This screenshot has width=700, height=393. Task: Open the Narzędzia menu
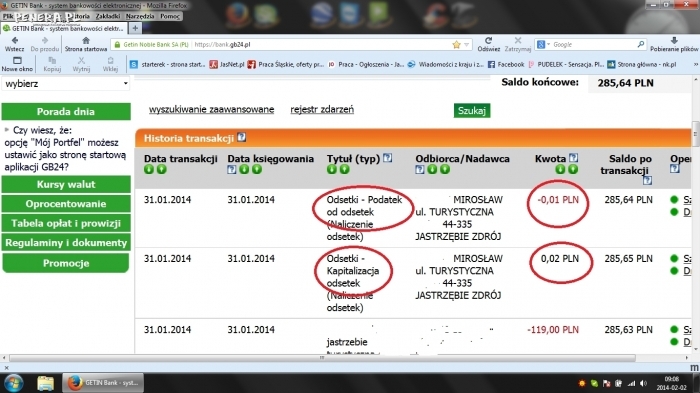(140, 16)
